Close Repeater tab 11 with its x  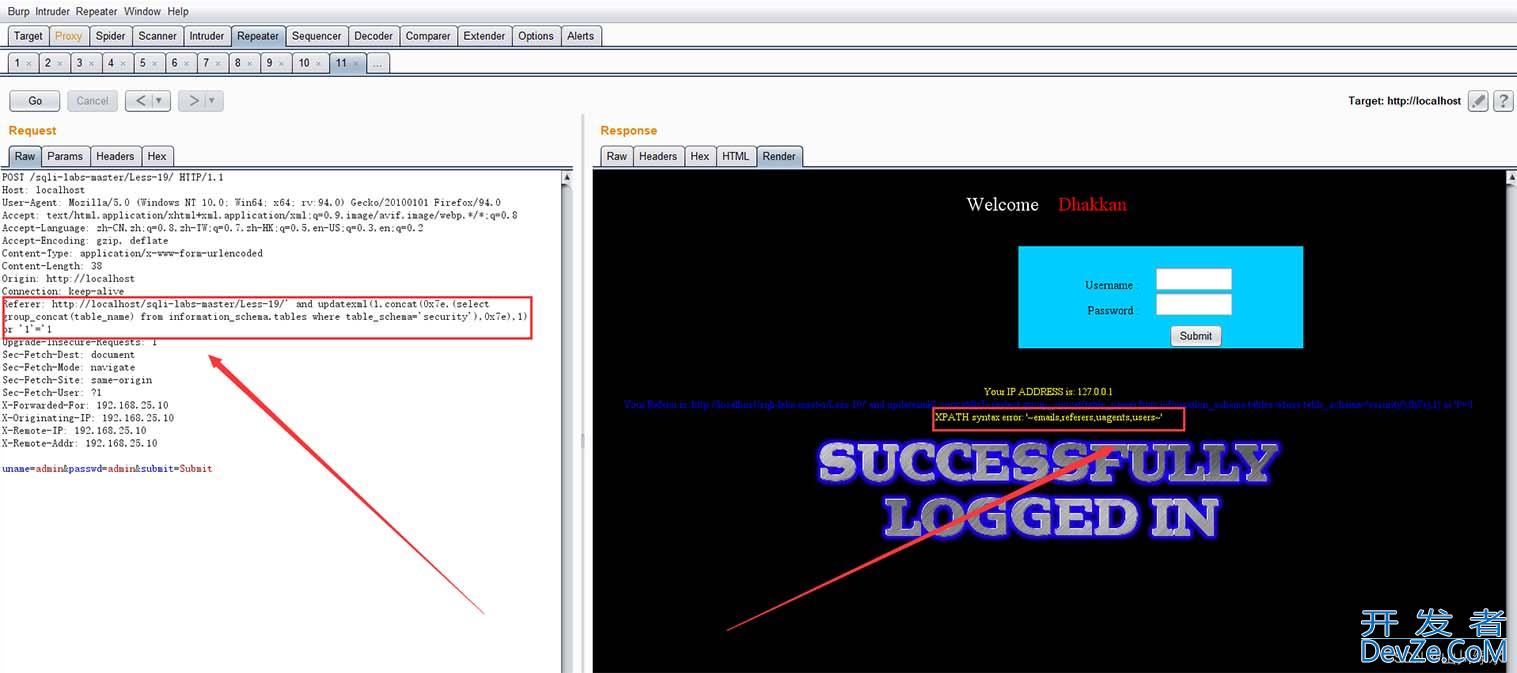356,64
